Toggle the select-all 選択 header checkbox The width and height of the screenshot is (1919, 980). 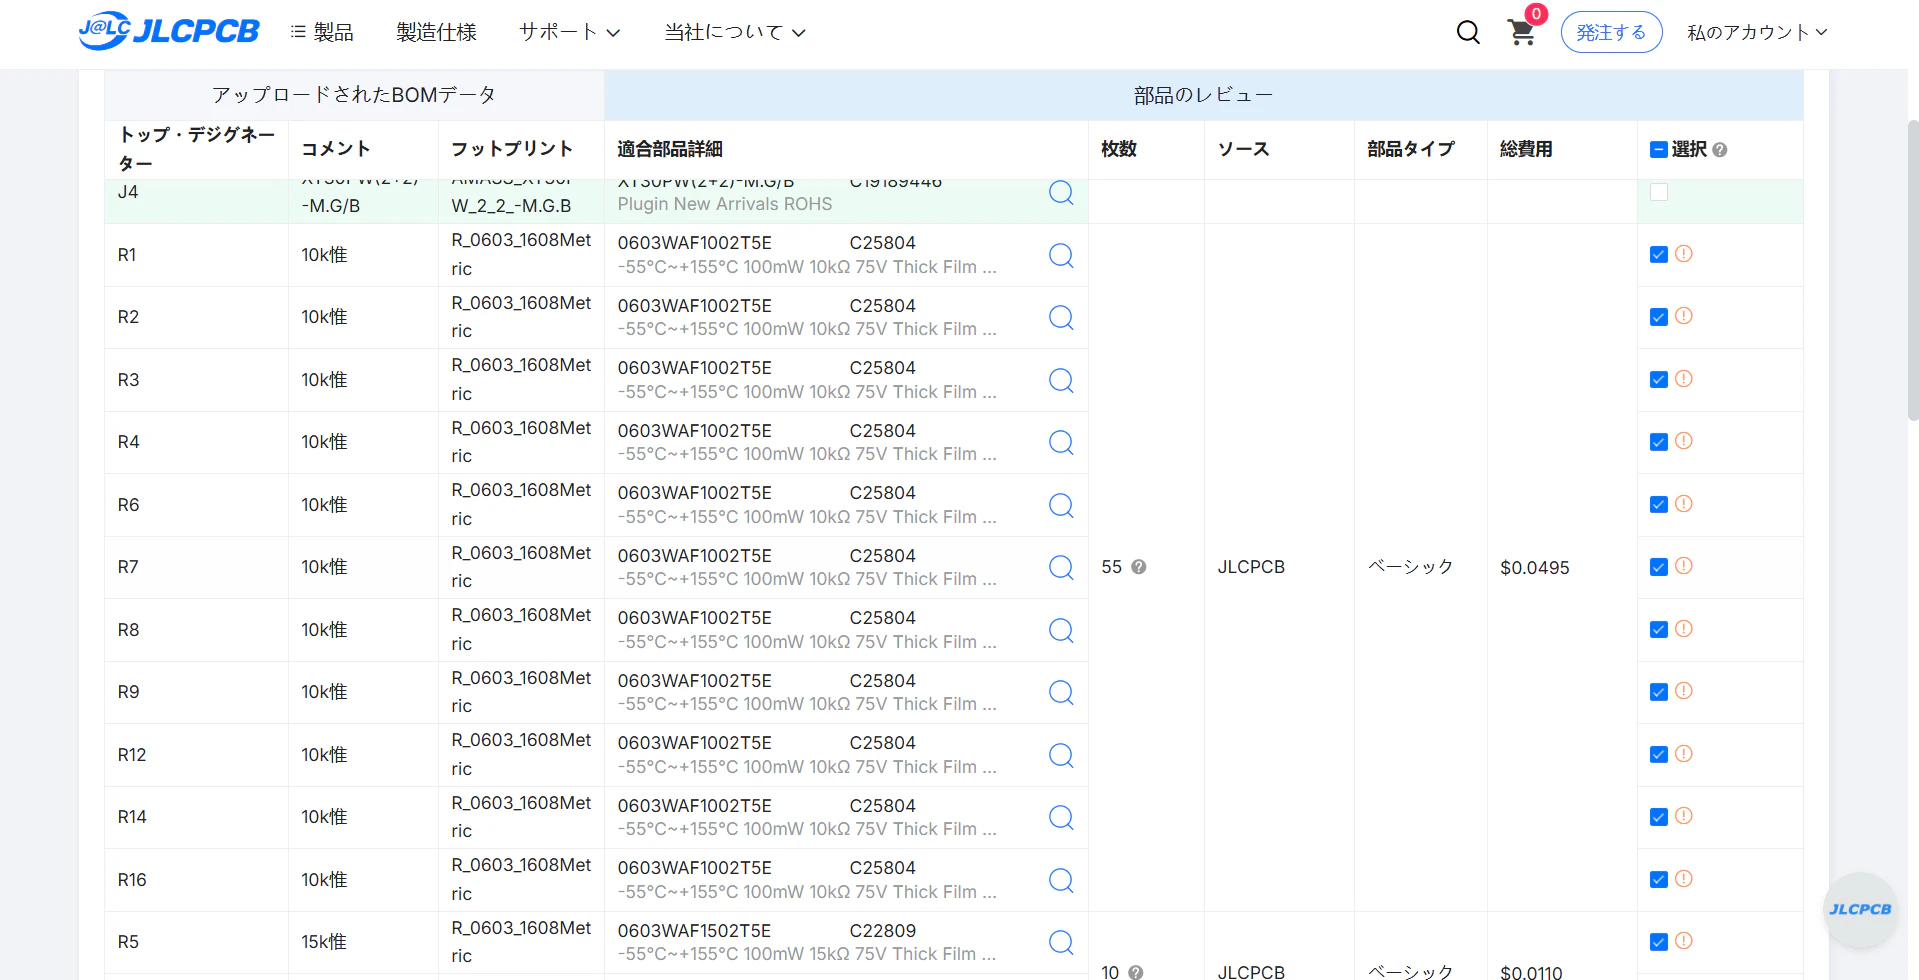[1659, 150]
